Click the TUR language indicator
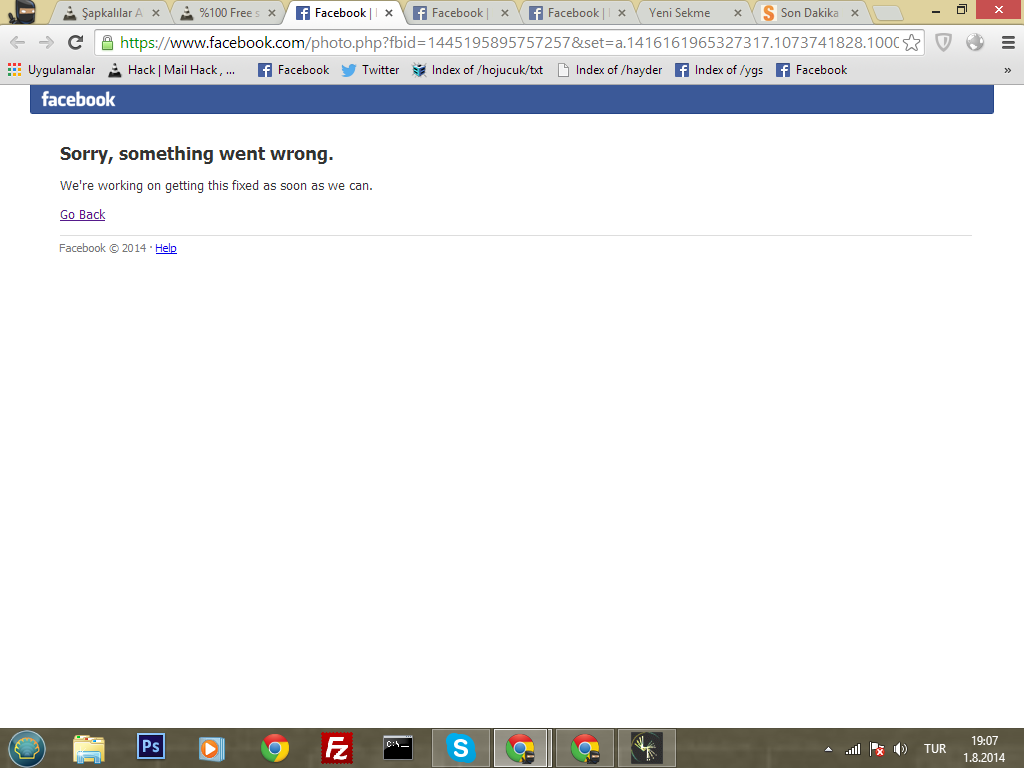This screenshot has width=1024, height=768. click(935, 749)
